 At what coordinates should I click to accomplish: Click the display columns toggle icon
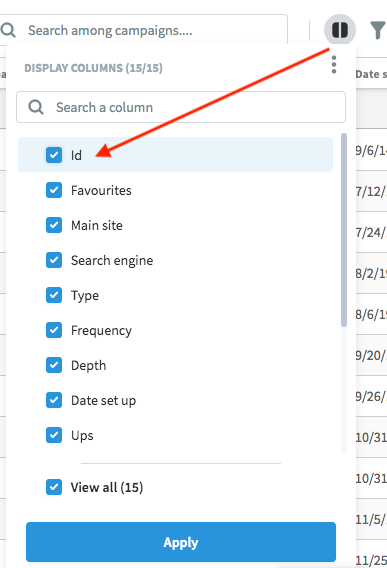[340, 30]
